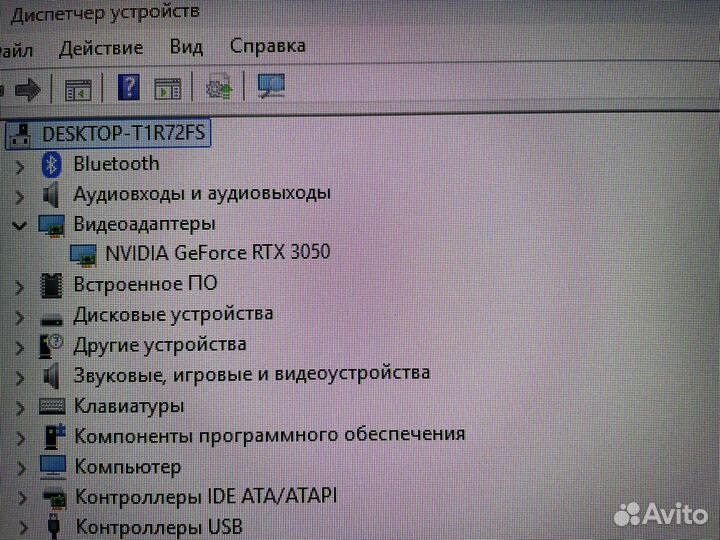
Task: Click the speaker icon for Аудиовходы и аудиовыходы
Action: (x=51, y=195)
